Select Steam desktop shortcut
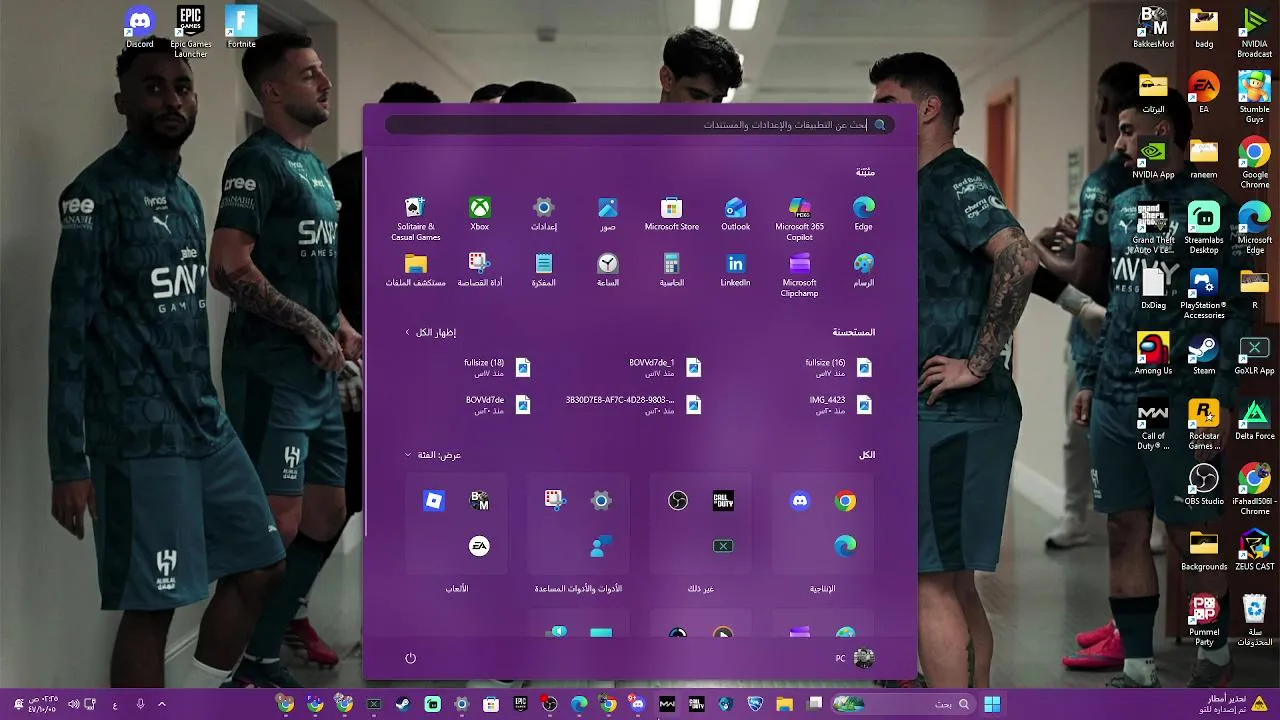1280x720 pixels. (x=1204, y=353)
